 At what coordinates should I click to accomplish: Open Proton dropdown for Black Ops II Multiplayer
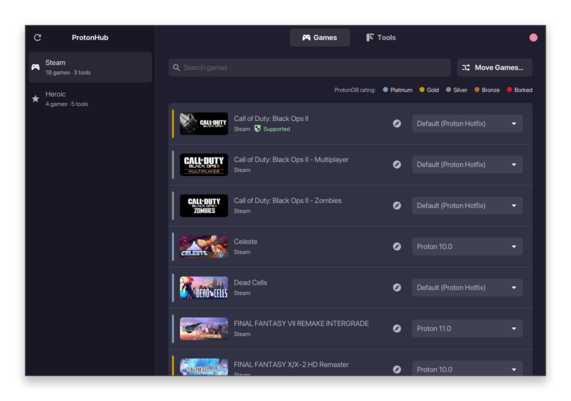point(467,165)
